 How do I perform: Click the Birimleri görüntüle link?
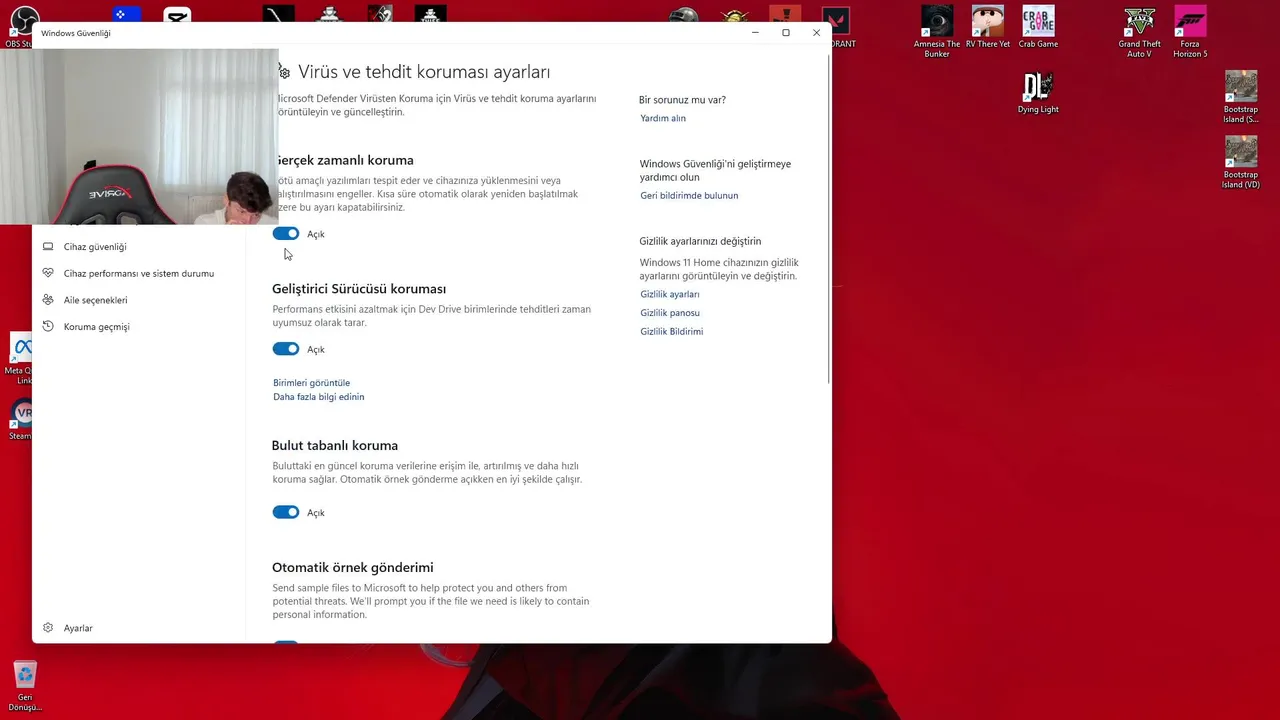[x=311, y=383]
